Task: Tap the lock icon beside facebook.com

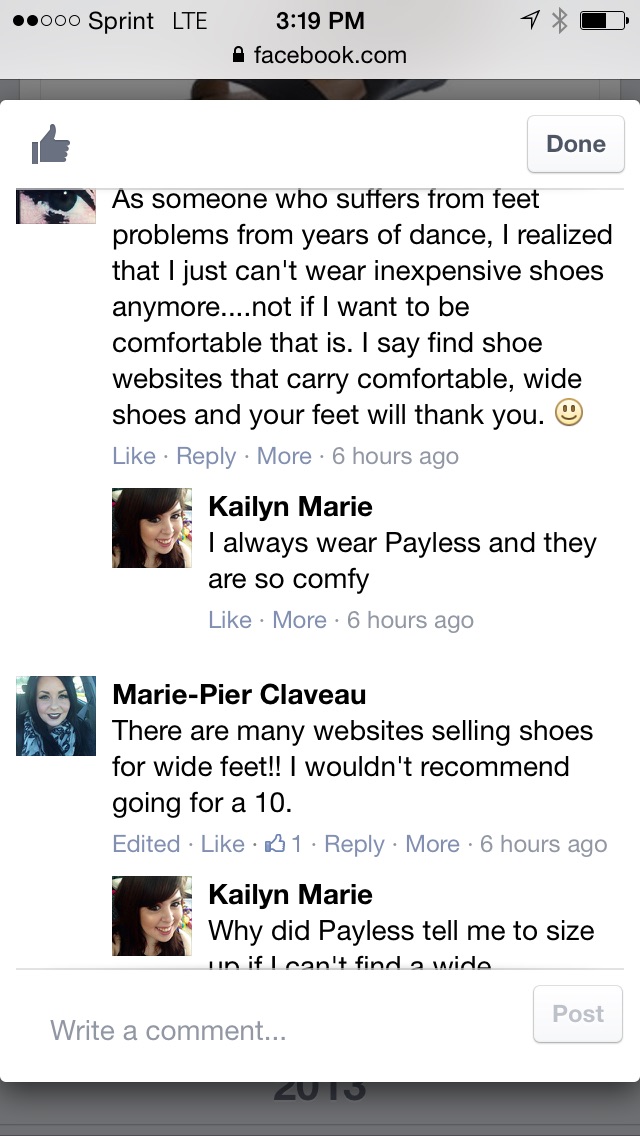Action: 238,55
